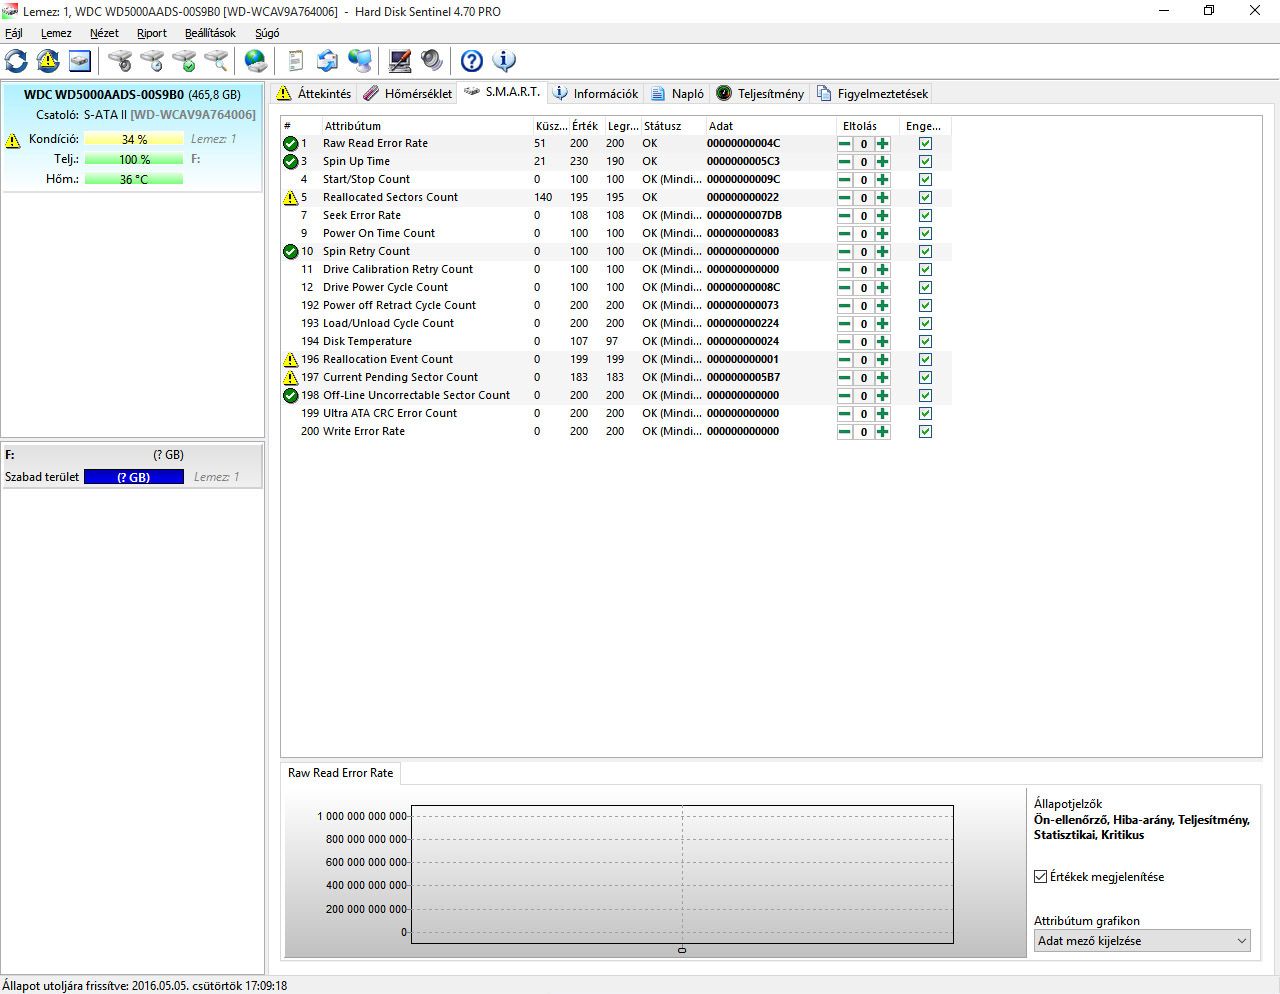Image resolution: width=1280 pixels, height=994 pixels.
Task: Select the Raw Read Error Rate graph tab
Action: (x=341, y=773)
